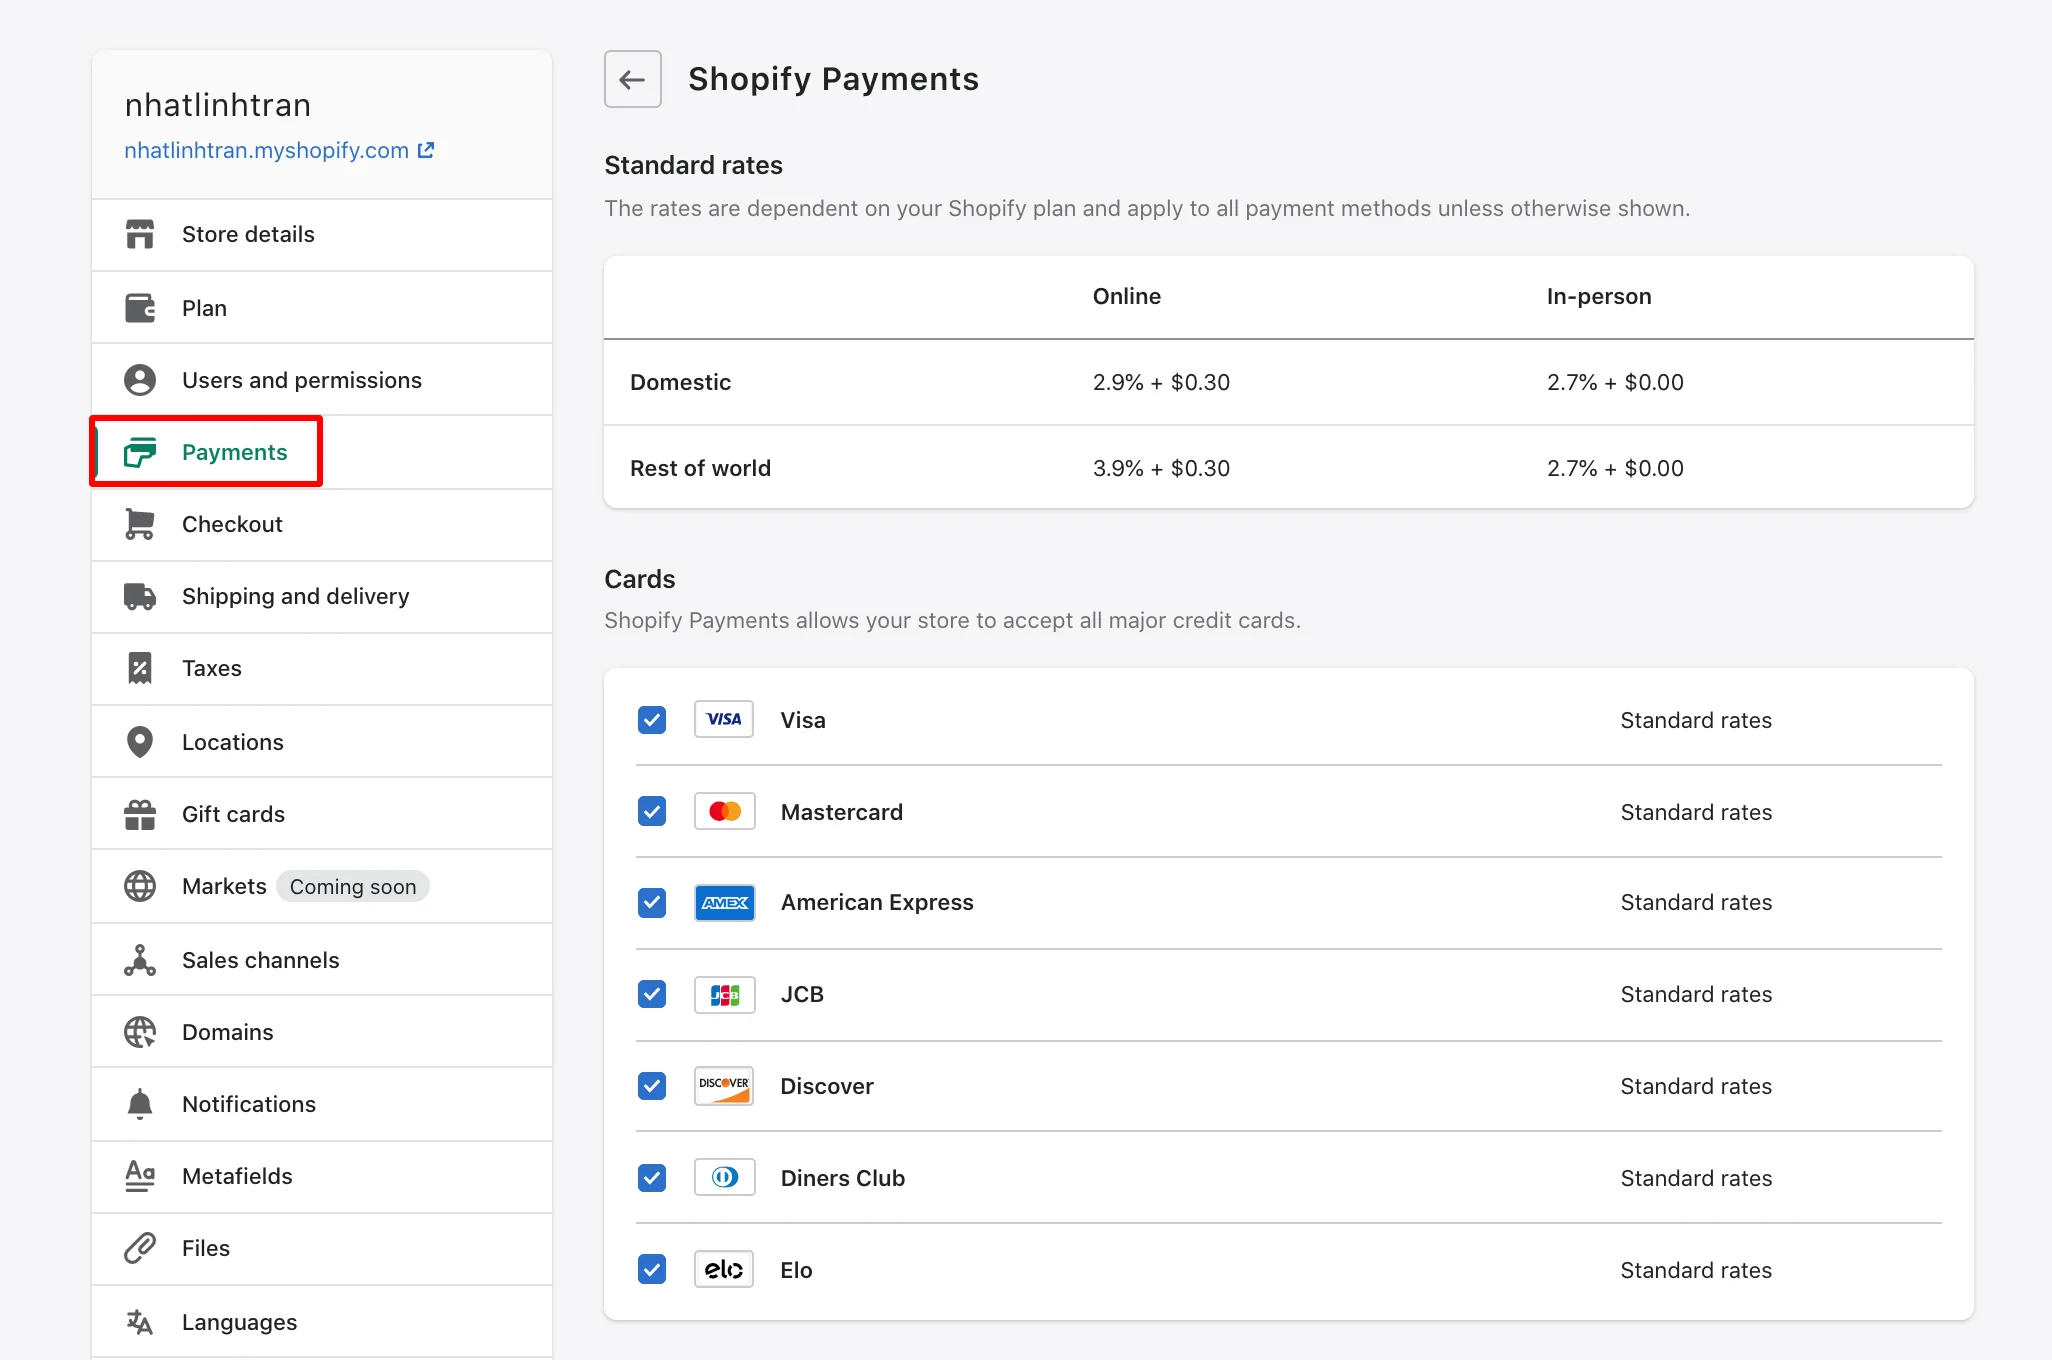This screenshot has width=2052, height=1360.
Task: Click the In-person column header
Action: pyautogui.click(x=1598, y=296)
